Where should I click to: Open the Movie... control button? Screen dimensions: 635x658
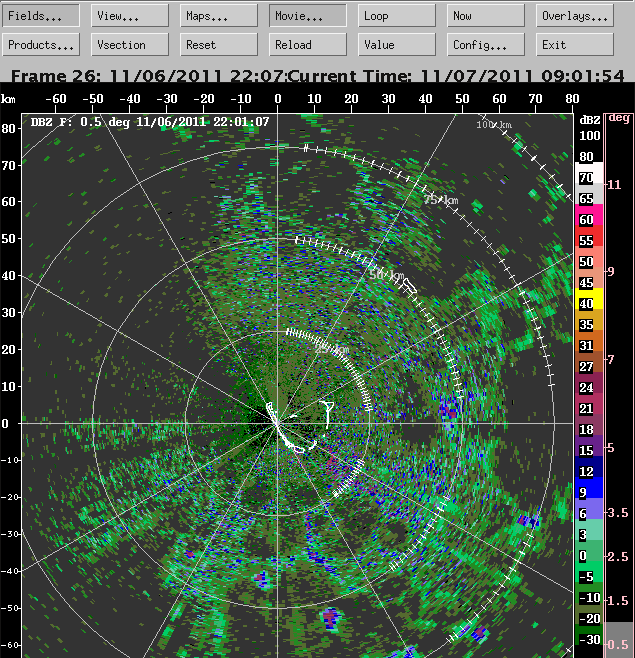pos(308,16)
